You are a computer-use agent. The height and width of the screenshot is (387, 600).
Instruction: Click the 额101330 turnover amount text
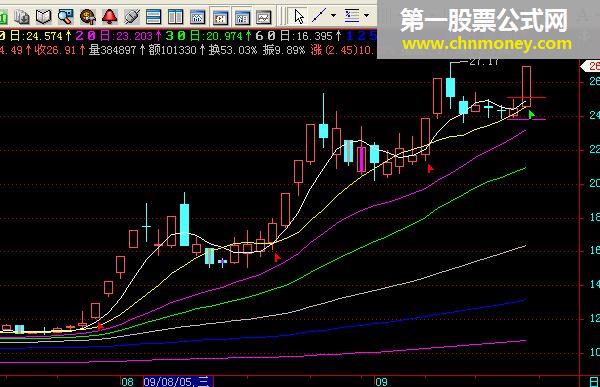[x=173, y=50]
